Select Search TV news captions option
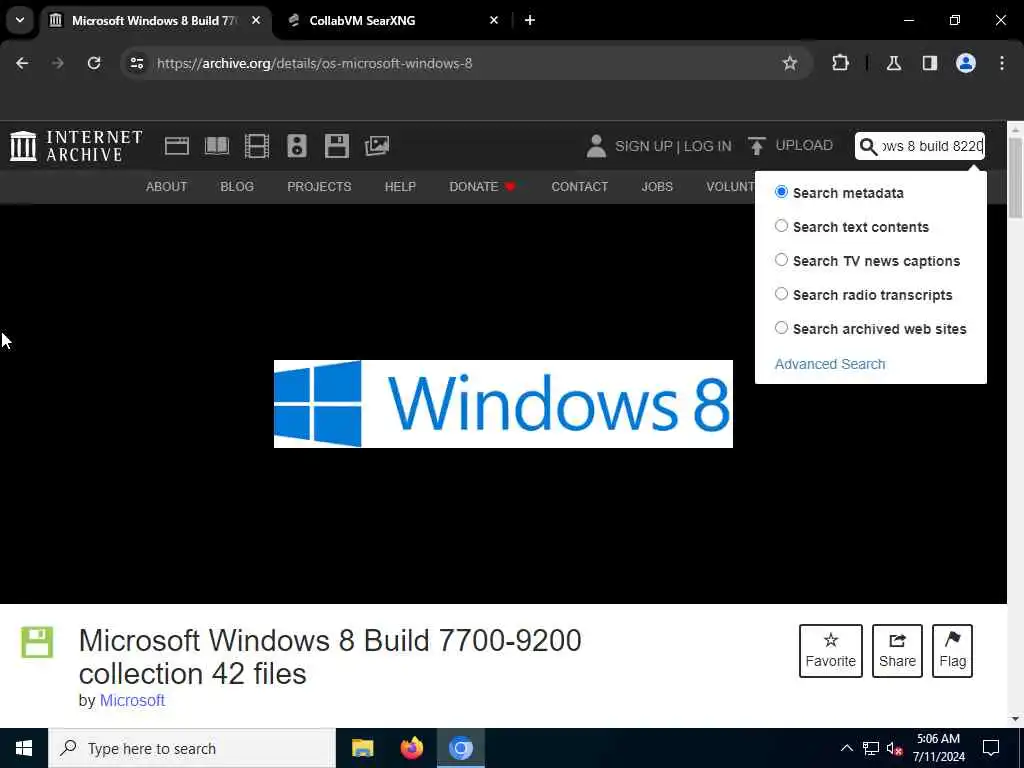 coord(781,260)
